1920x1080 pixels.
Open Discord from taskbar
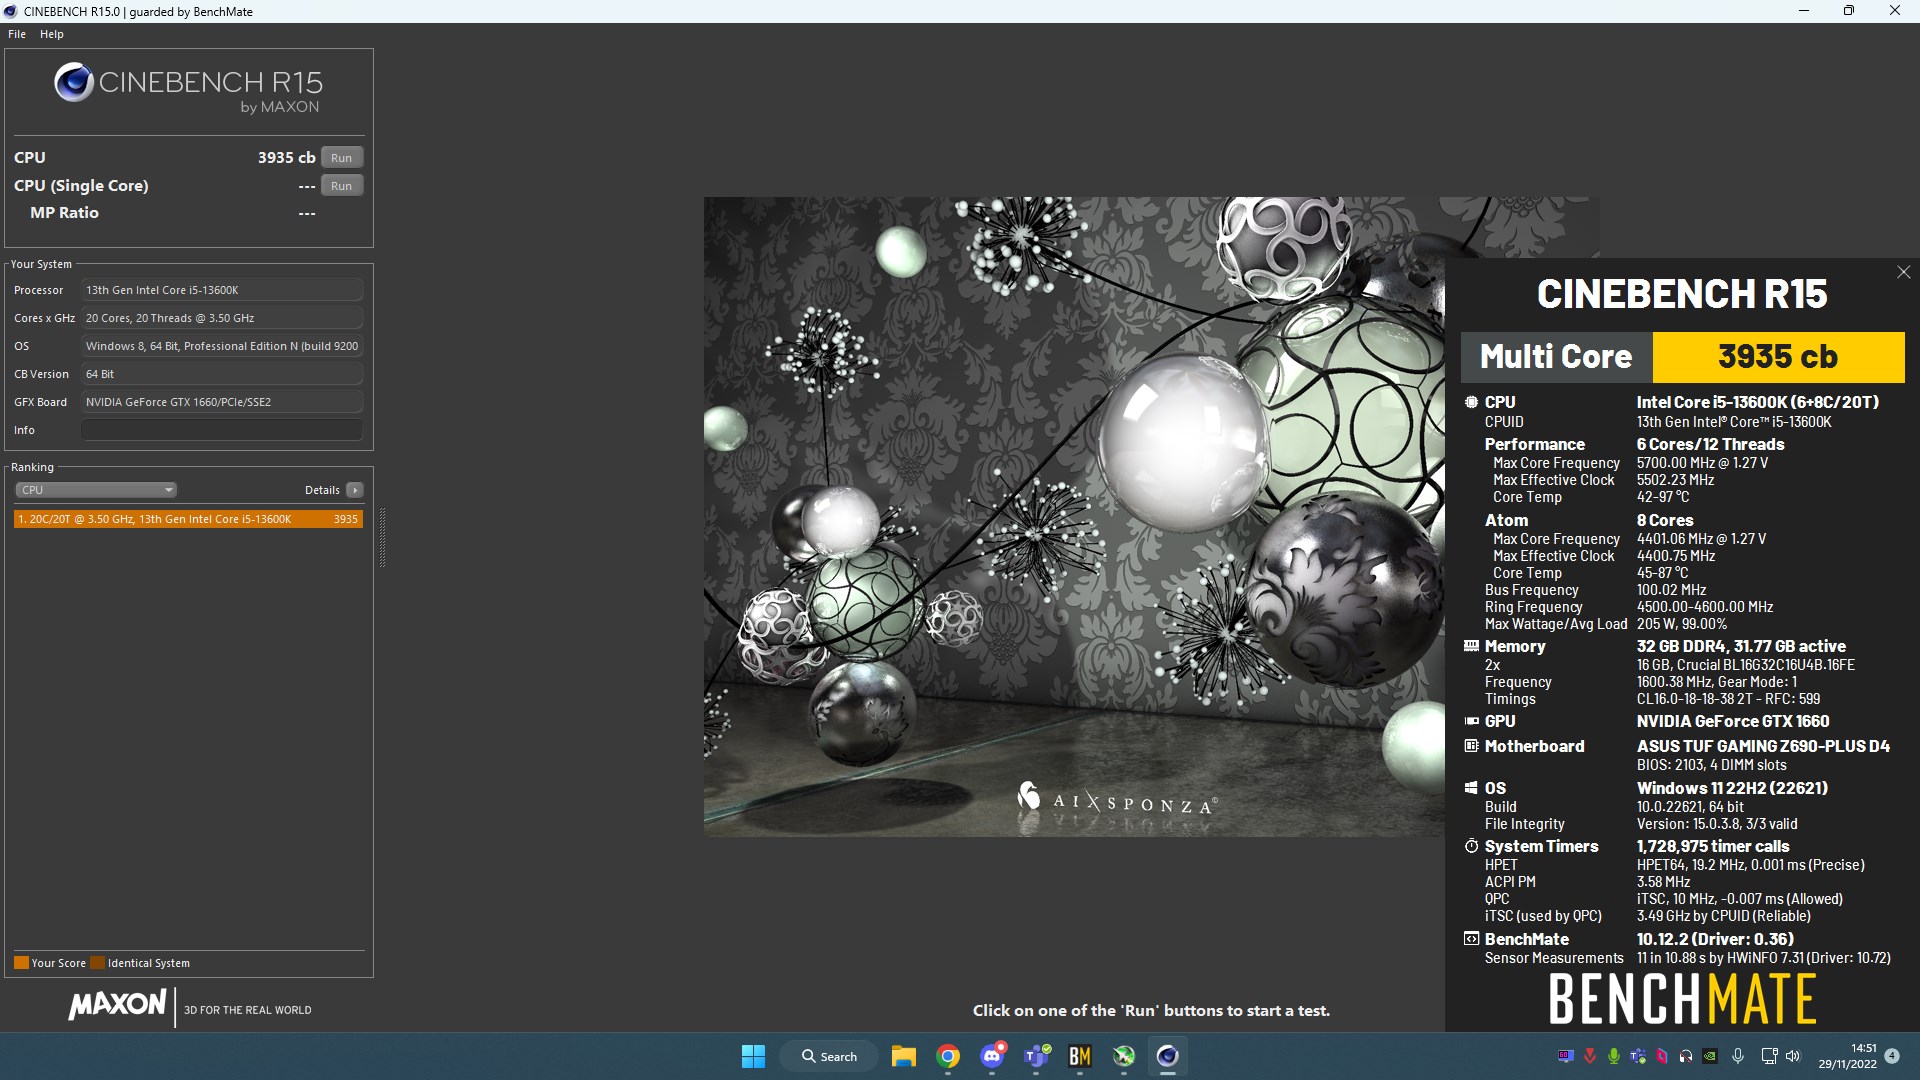[x=992, y=1056]
